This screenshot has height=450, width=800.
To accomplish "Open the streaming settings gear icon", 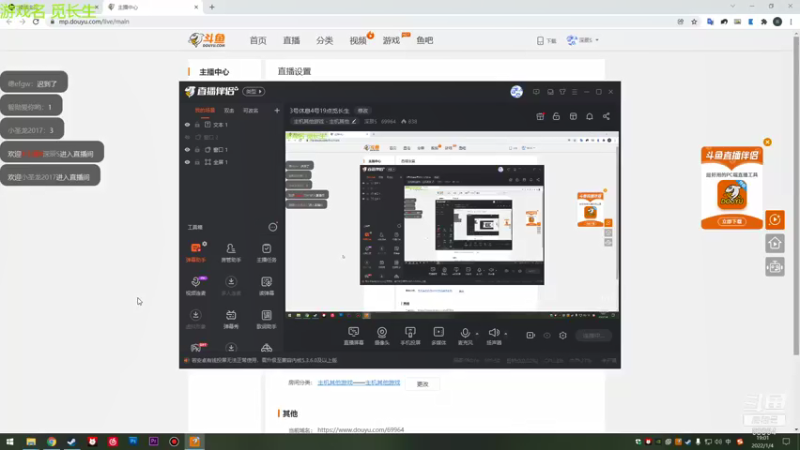I will coord(563,336).
